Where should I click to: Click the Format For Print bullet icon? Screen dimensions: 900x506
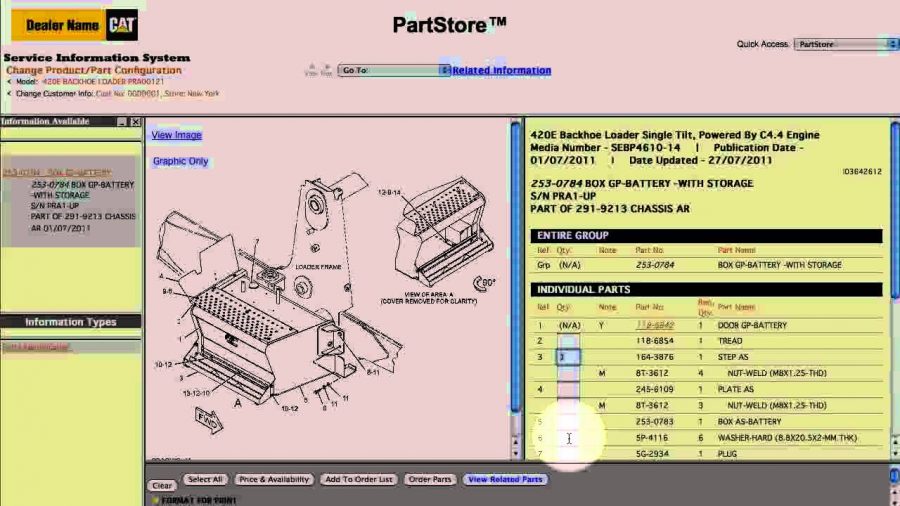click(x=155, y=500)
